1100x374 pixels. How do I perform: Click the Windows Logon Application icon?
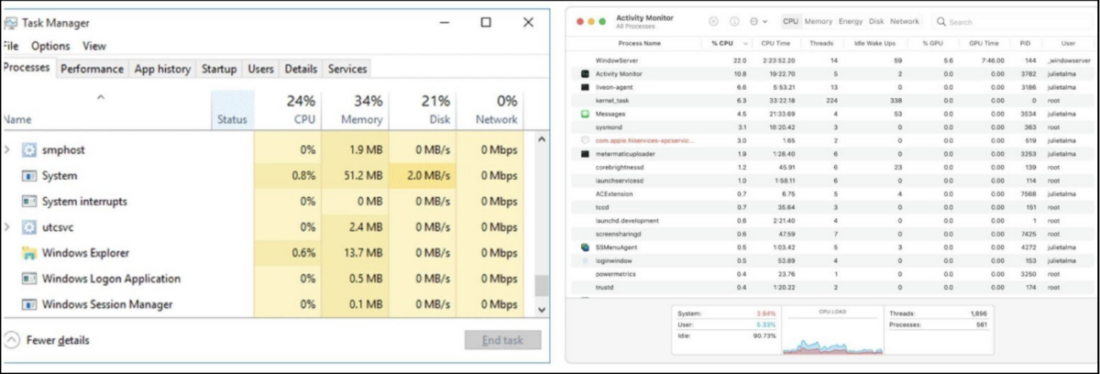pos(29,279)
